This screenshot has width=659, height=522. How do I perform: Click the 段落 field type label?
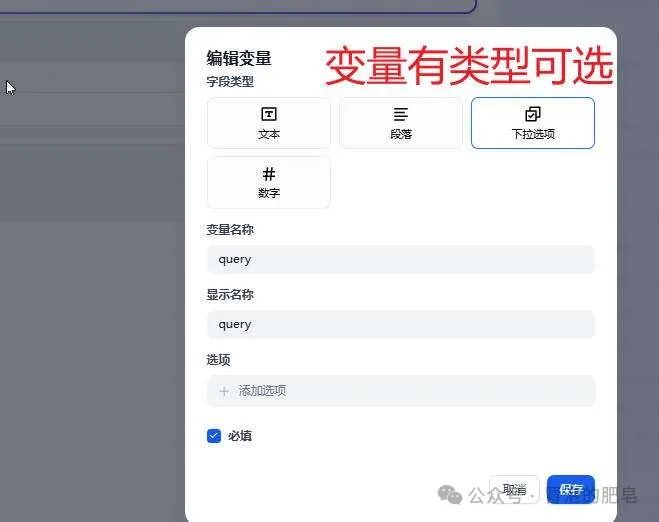point(400,134)
